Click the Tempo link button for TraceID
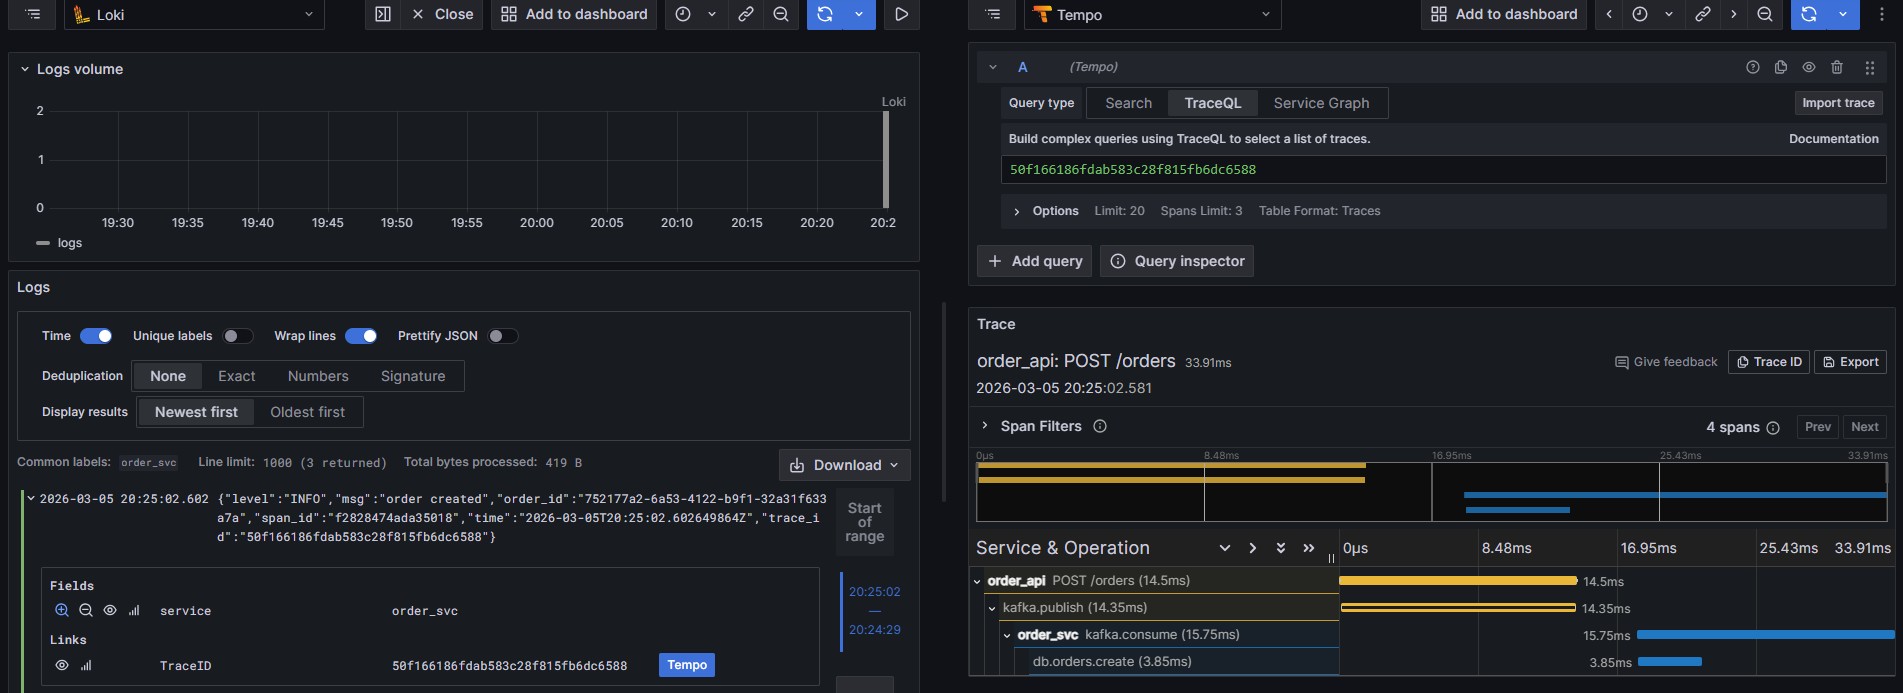 [x=686, y=665]
